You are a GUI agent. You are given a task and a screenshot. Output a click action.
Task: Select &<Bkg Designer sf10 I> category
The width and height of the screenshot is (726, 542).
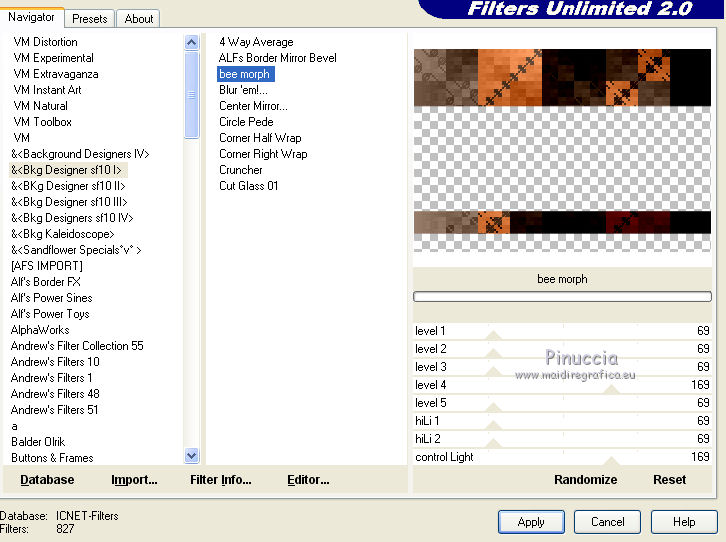point(68,170)
